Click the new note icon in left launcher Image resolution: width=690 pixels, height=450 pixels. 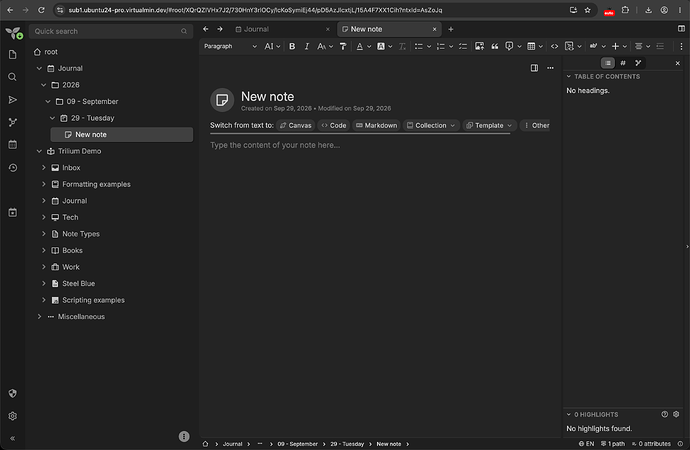pyautogui.click(x=12, y=54)
